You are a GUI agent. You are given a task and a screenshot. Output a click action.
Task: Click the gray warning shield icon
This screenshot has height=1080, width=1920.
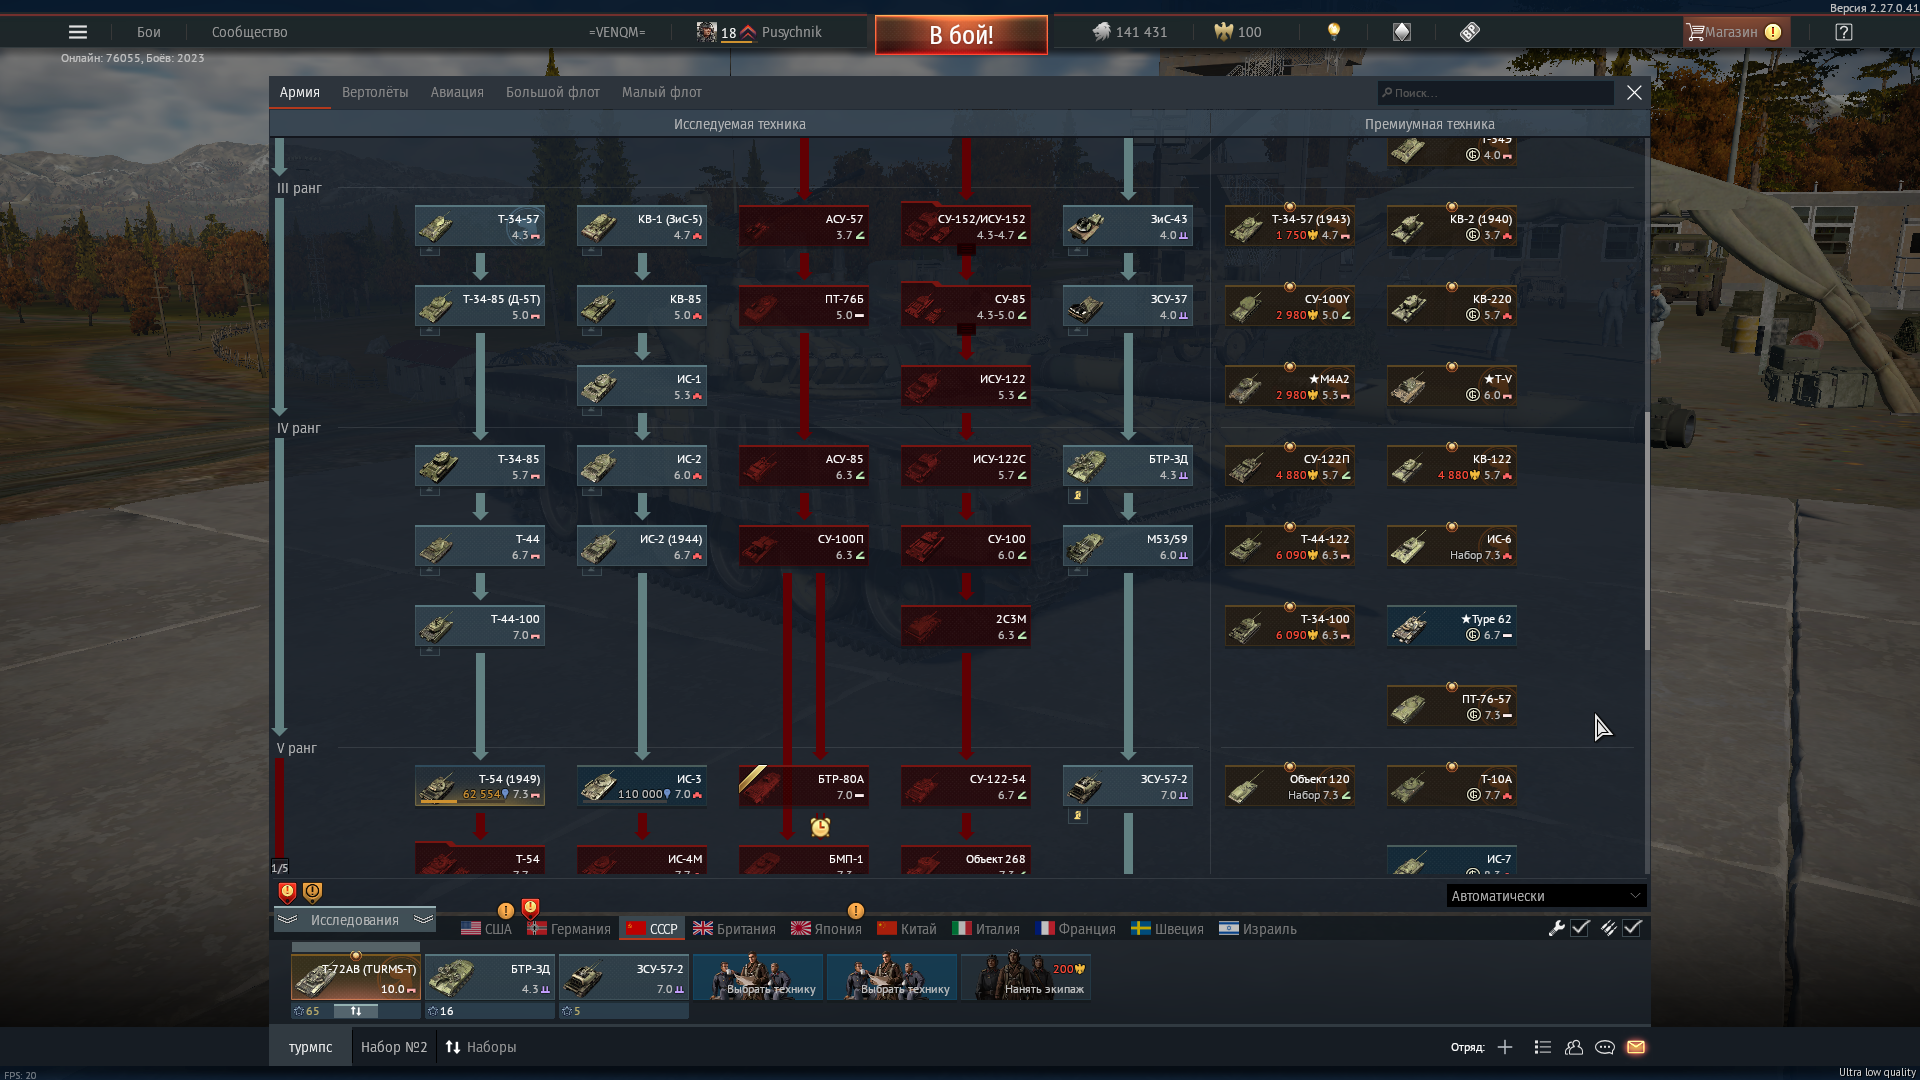pyautogui.click(x=312, y=892)
